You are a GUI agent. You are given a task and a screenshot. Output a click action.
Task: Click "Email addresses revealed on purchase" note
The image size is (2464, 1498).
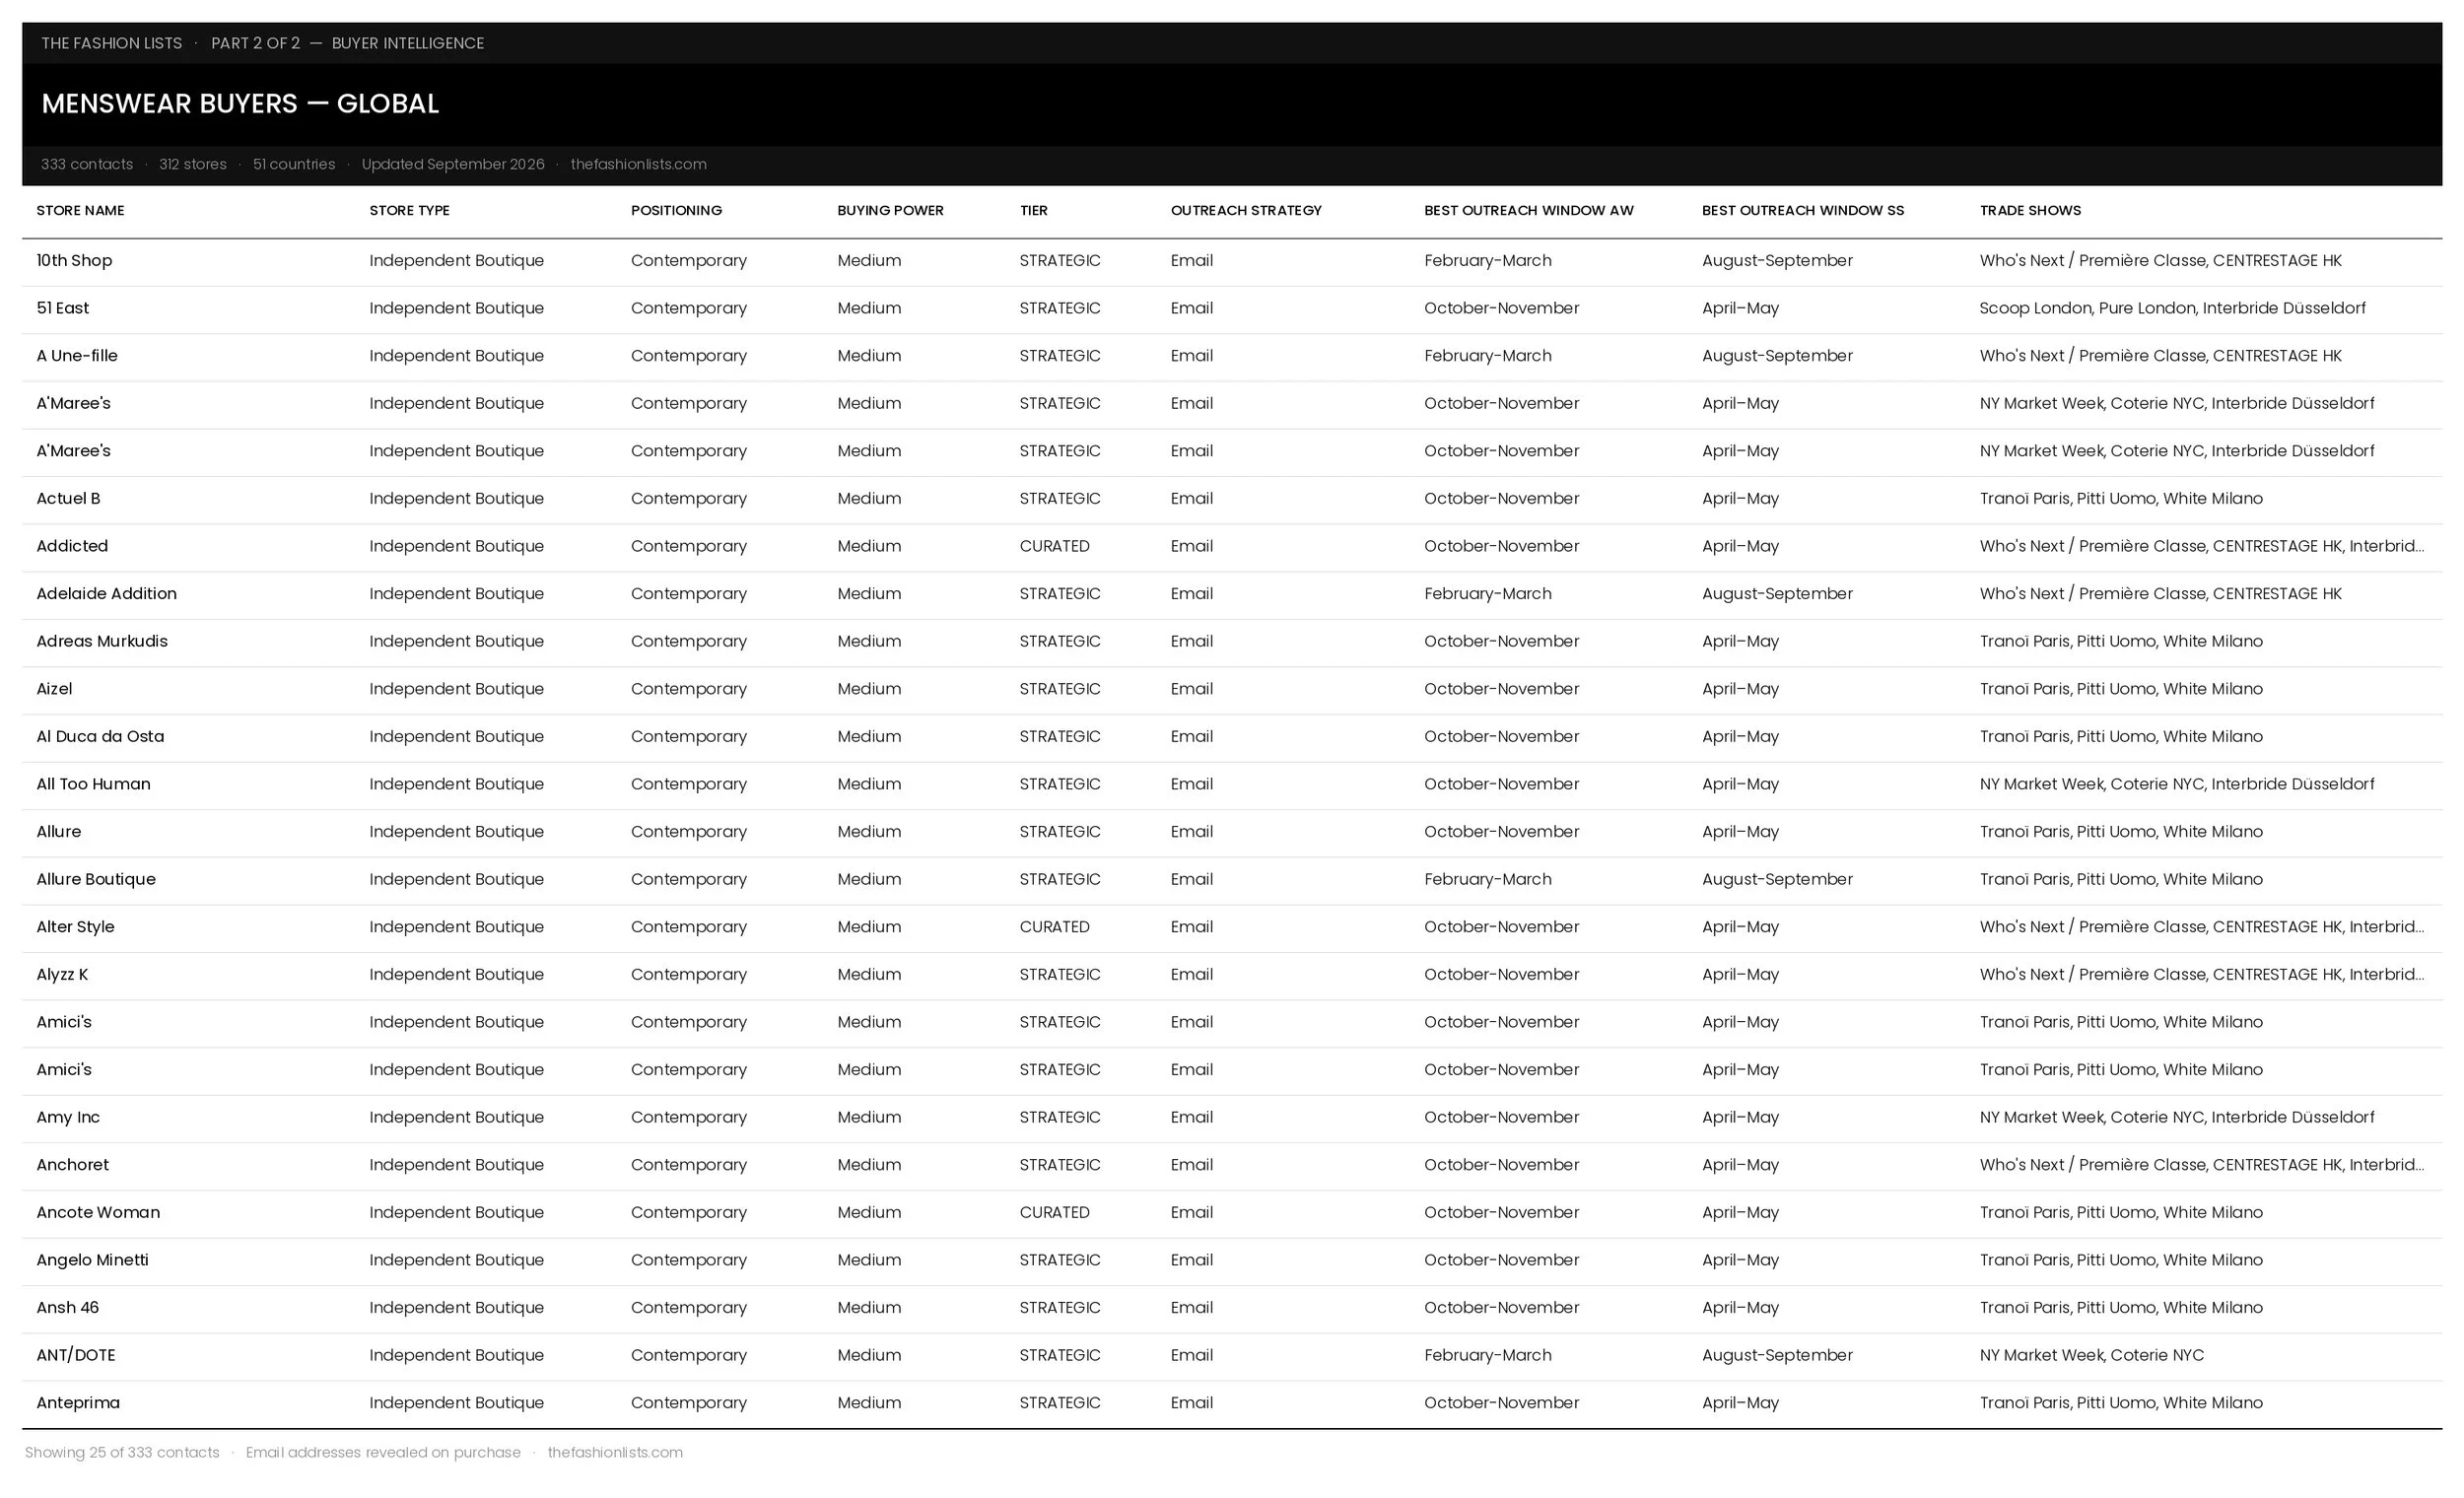(383, 1452)
